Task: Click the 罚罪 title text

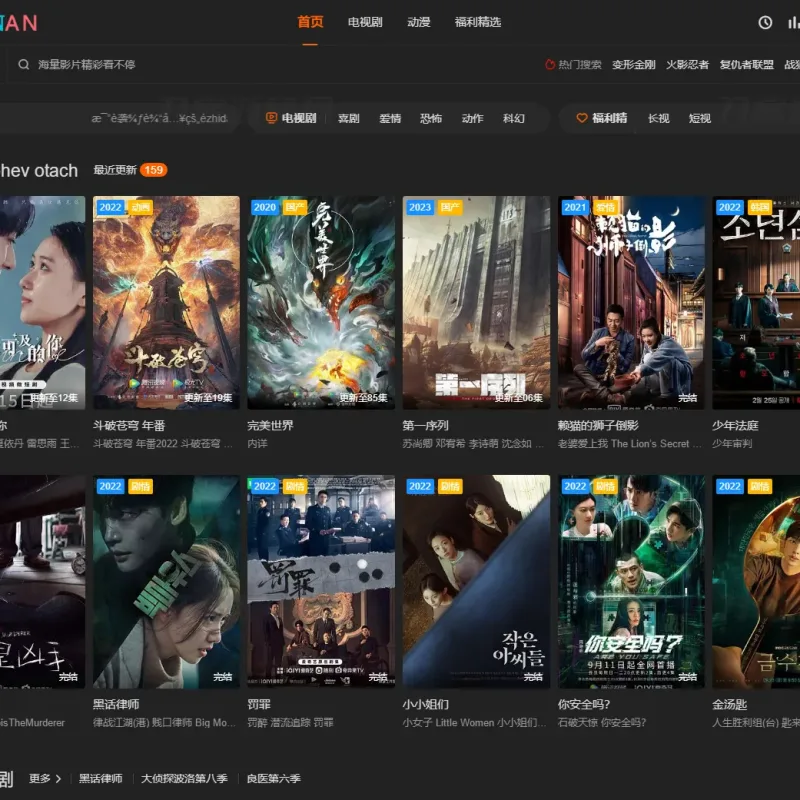Action: (259, 705)
